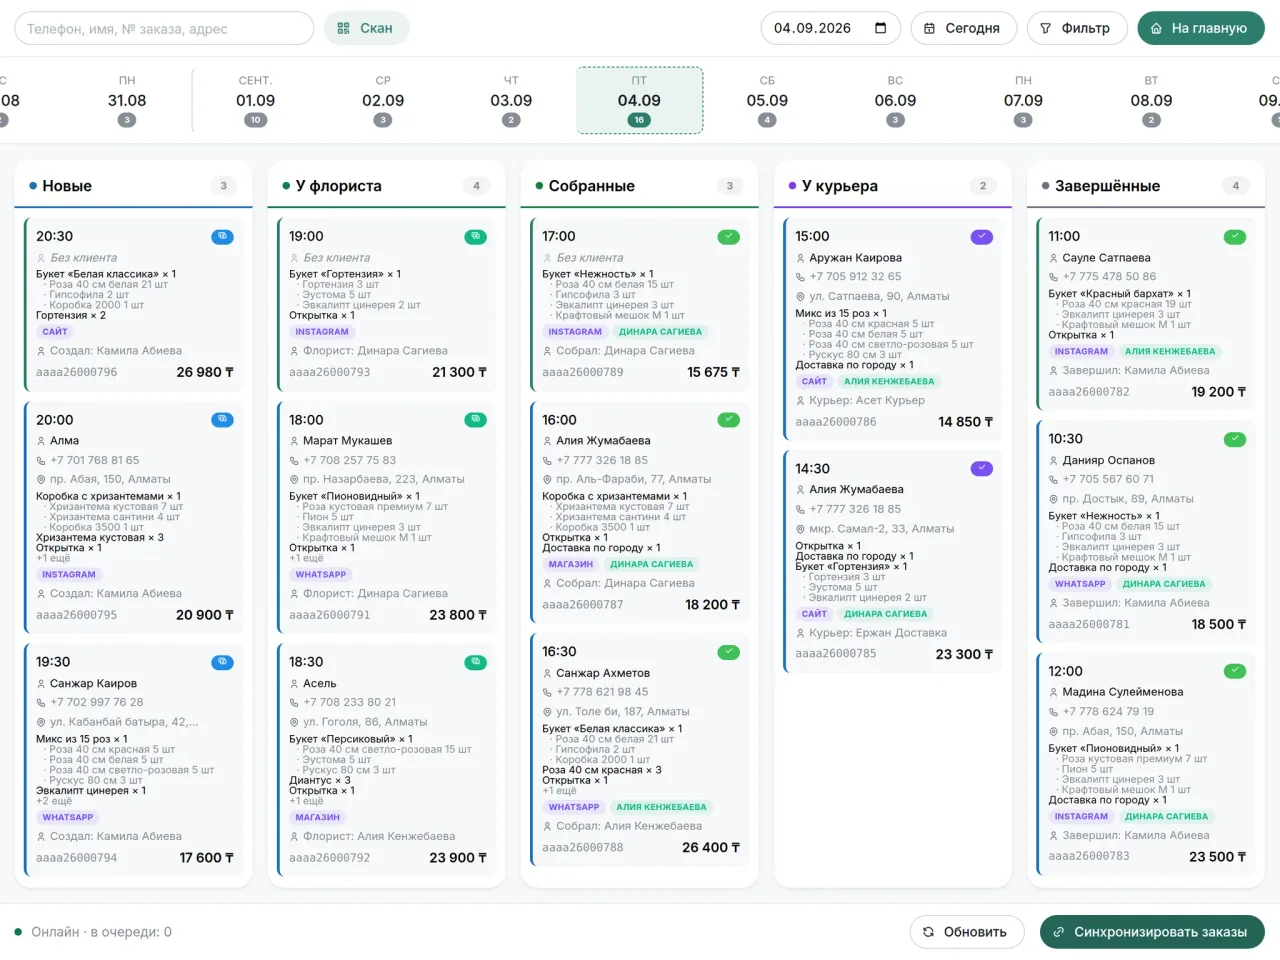
Task: Click the blue status badge on the 20:00 order
Action: (222, 420)
